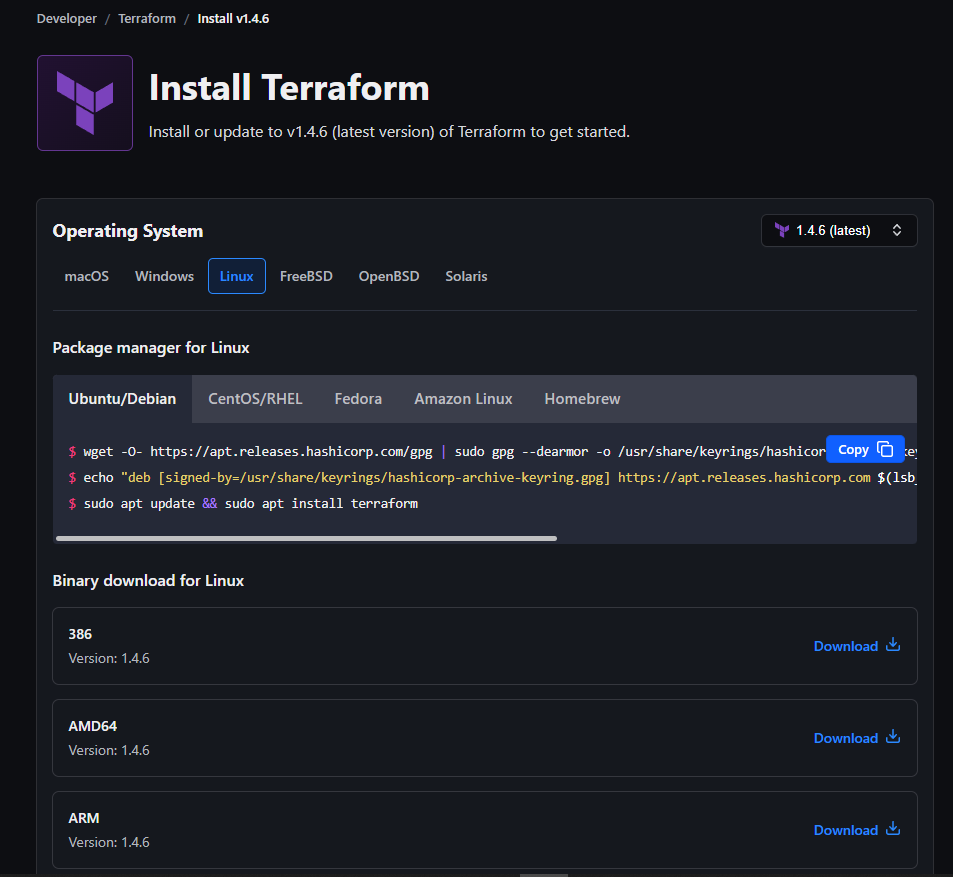Screen dimensions: 953x877
Task: Click the 'sudo apt update' command line
Action: 243,504
